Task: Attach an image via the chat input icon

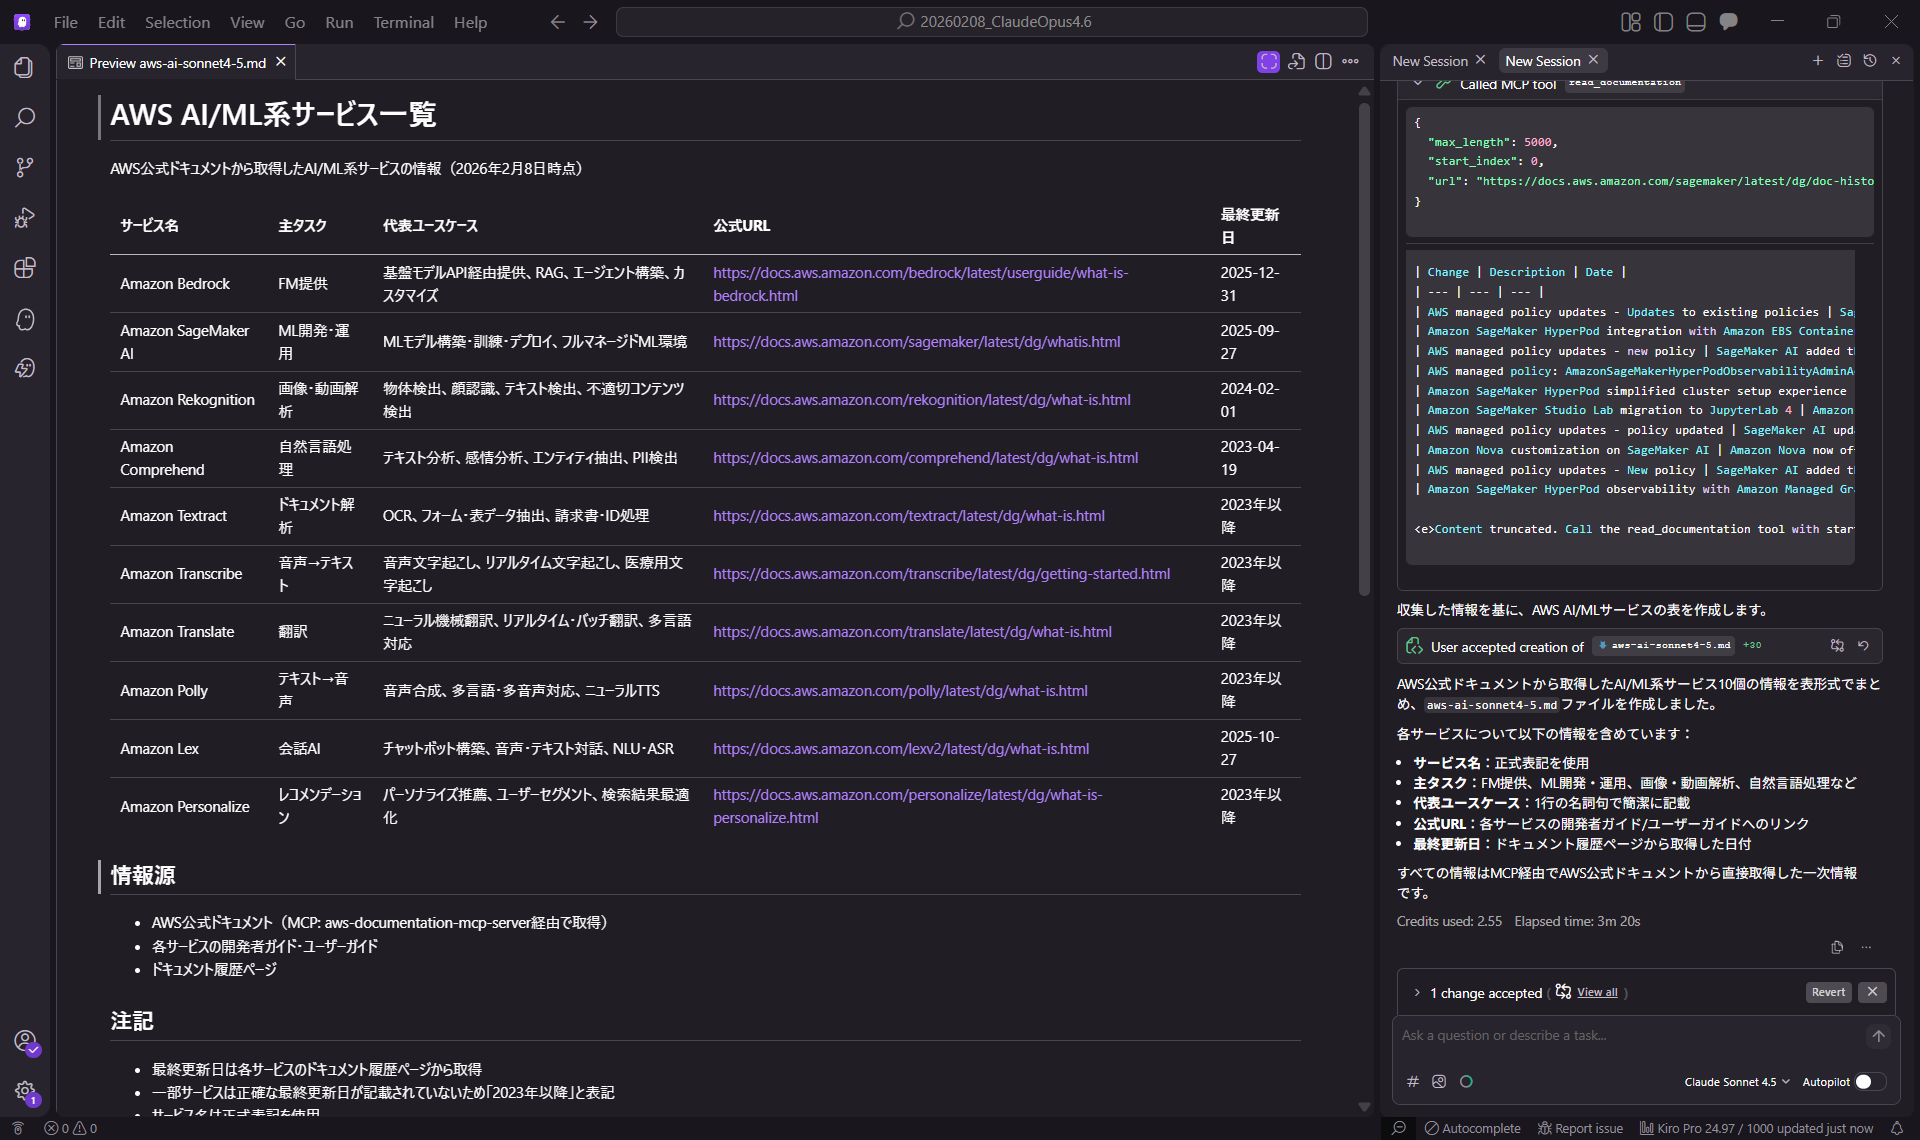Action: coord(1439,1081)
